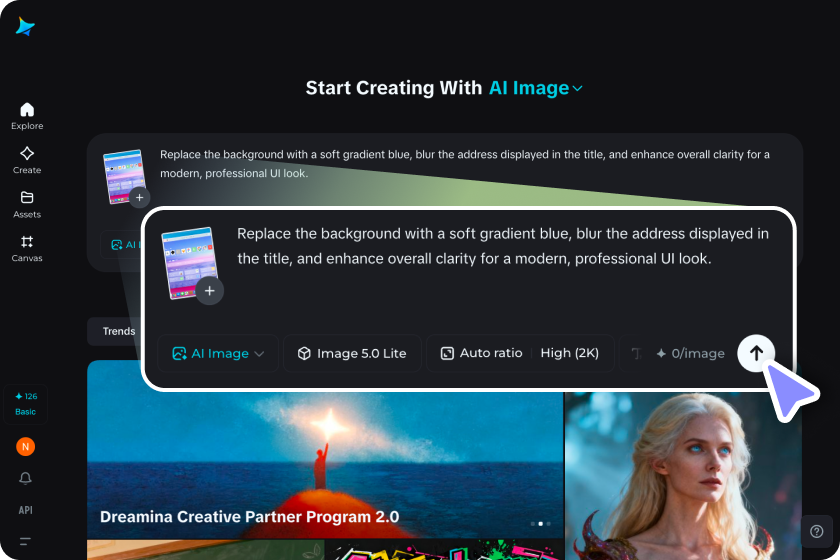Add a reference image with the plus button
This screenshot has height=560, width=840.
209,291
